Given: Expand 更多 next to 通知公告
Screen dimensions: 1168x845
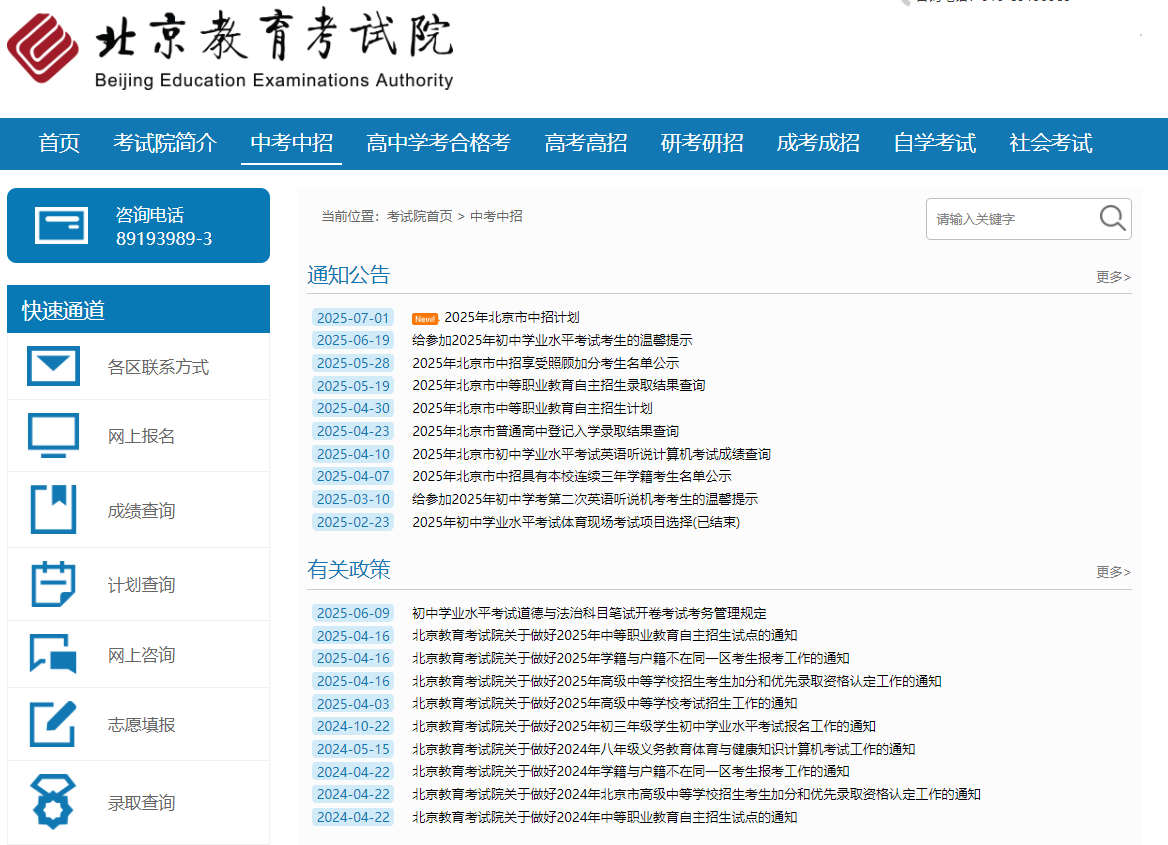Looking at the screenshot, I should [x=1112, y=277].
